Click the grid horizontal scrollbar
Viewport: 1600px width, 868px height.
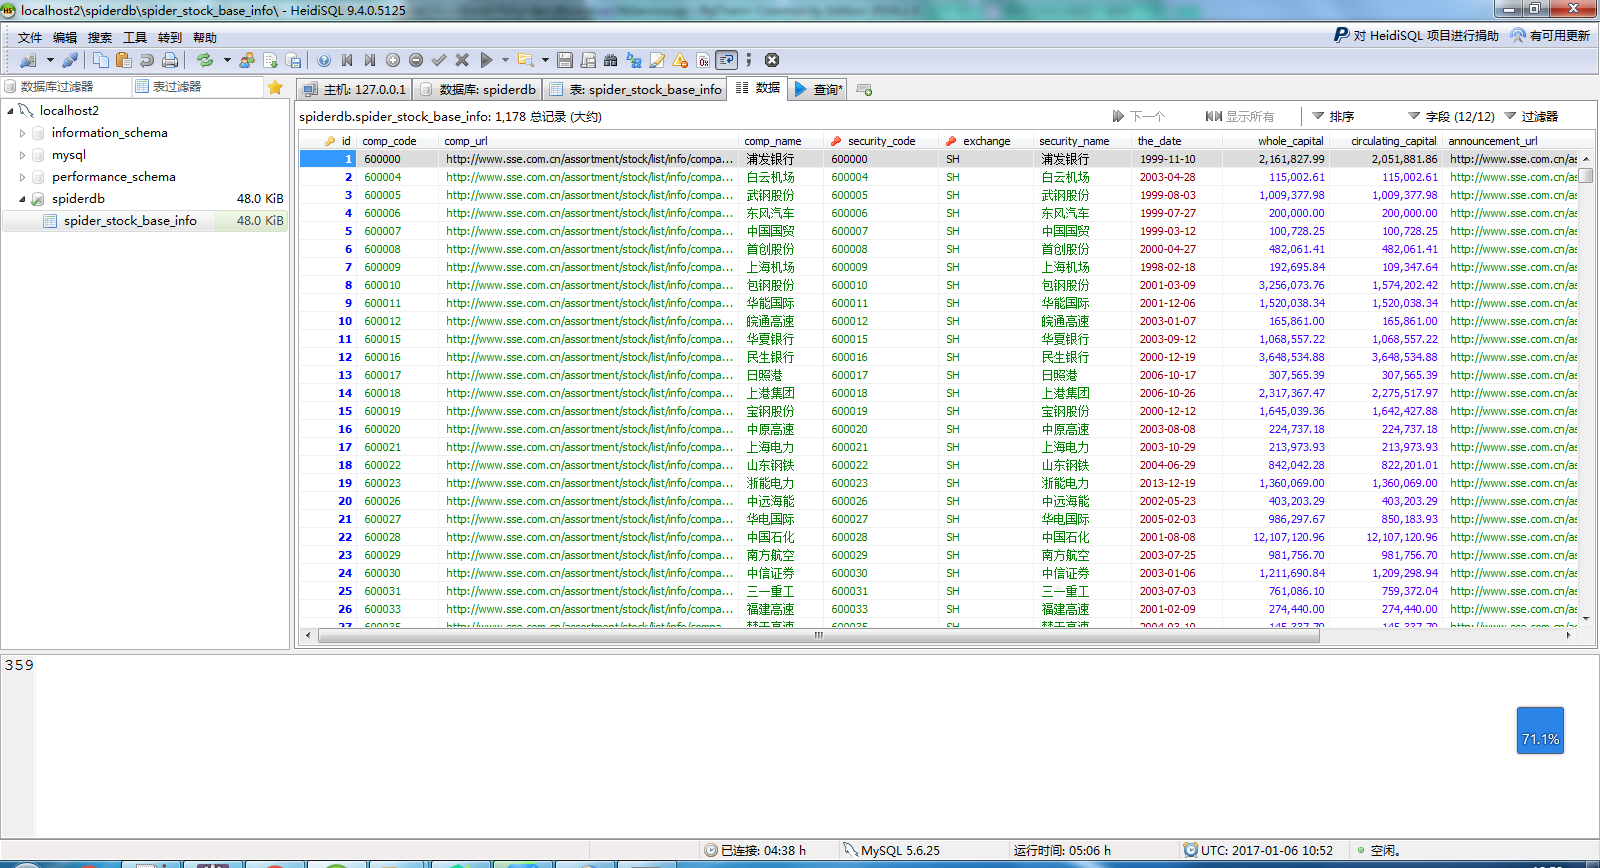click(x=818, y=635)
